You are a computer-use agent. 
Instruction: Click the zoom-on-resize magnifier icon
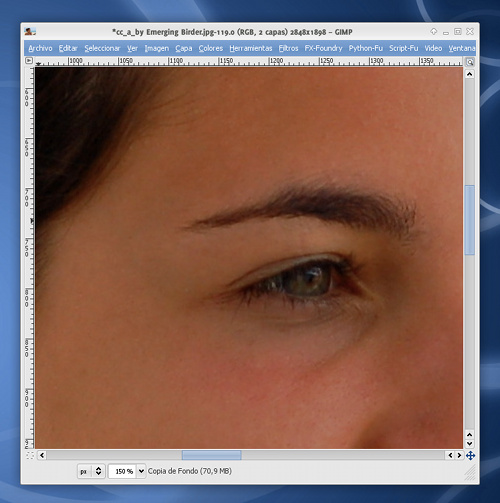[x=470, y=62]
